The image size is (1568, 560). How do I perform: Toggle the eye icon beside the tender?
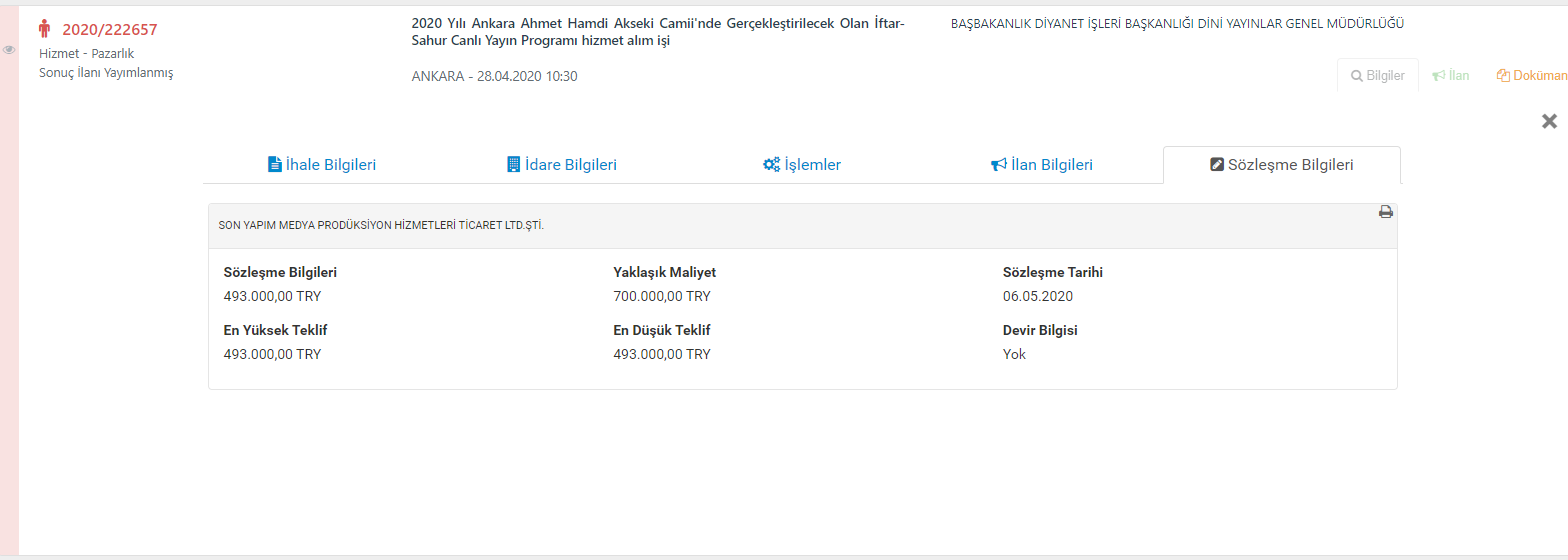pos(9,49)
